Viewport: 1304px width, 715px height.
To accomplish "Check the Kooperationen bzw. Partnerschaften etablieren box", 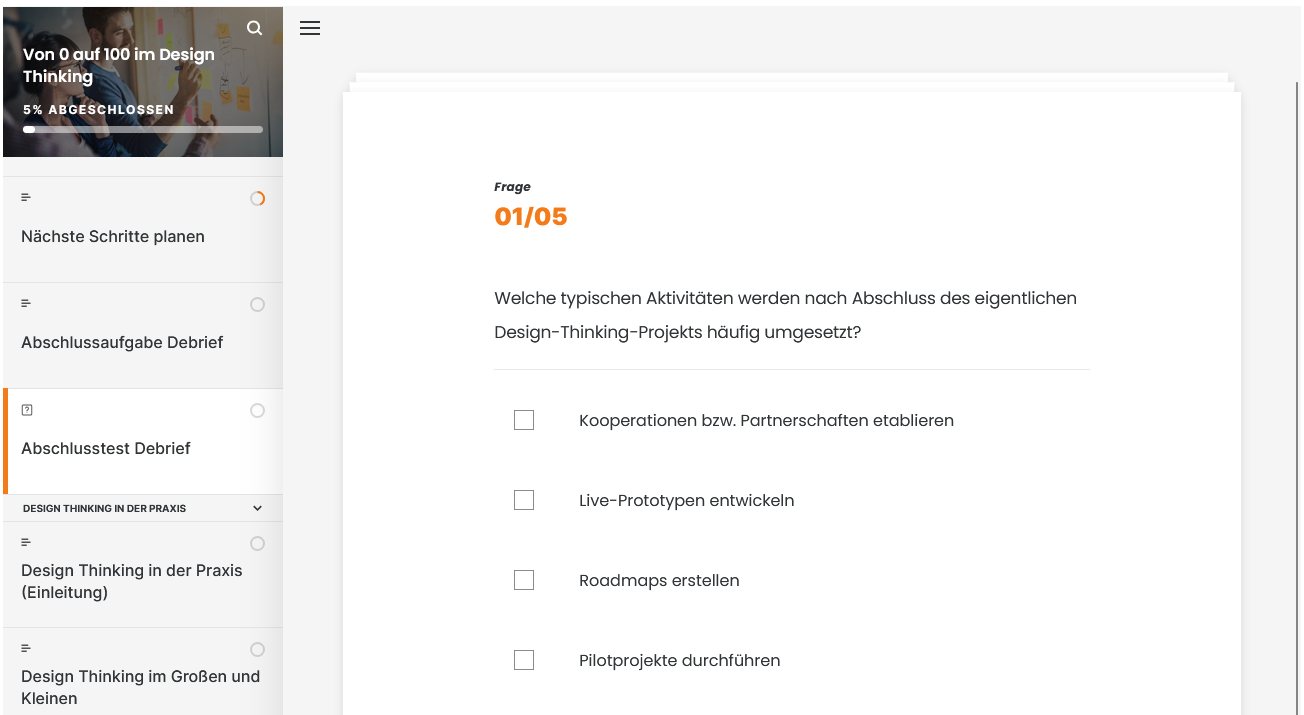I will 524,420.
